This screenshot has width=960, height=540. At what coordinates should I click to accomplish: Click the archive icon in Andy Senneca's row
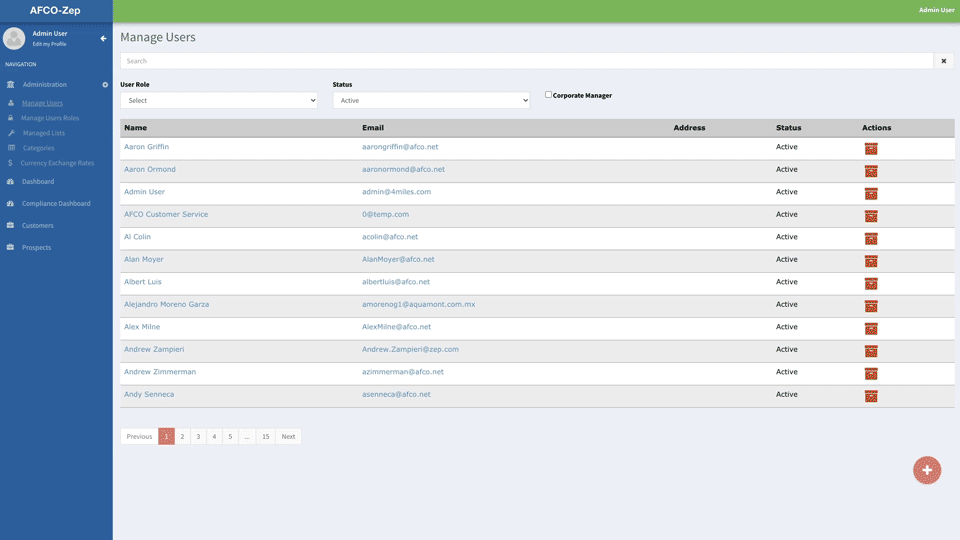tap(871, 396)
